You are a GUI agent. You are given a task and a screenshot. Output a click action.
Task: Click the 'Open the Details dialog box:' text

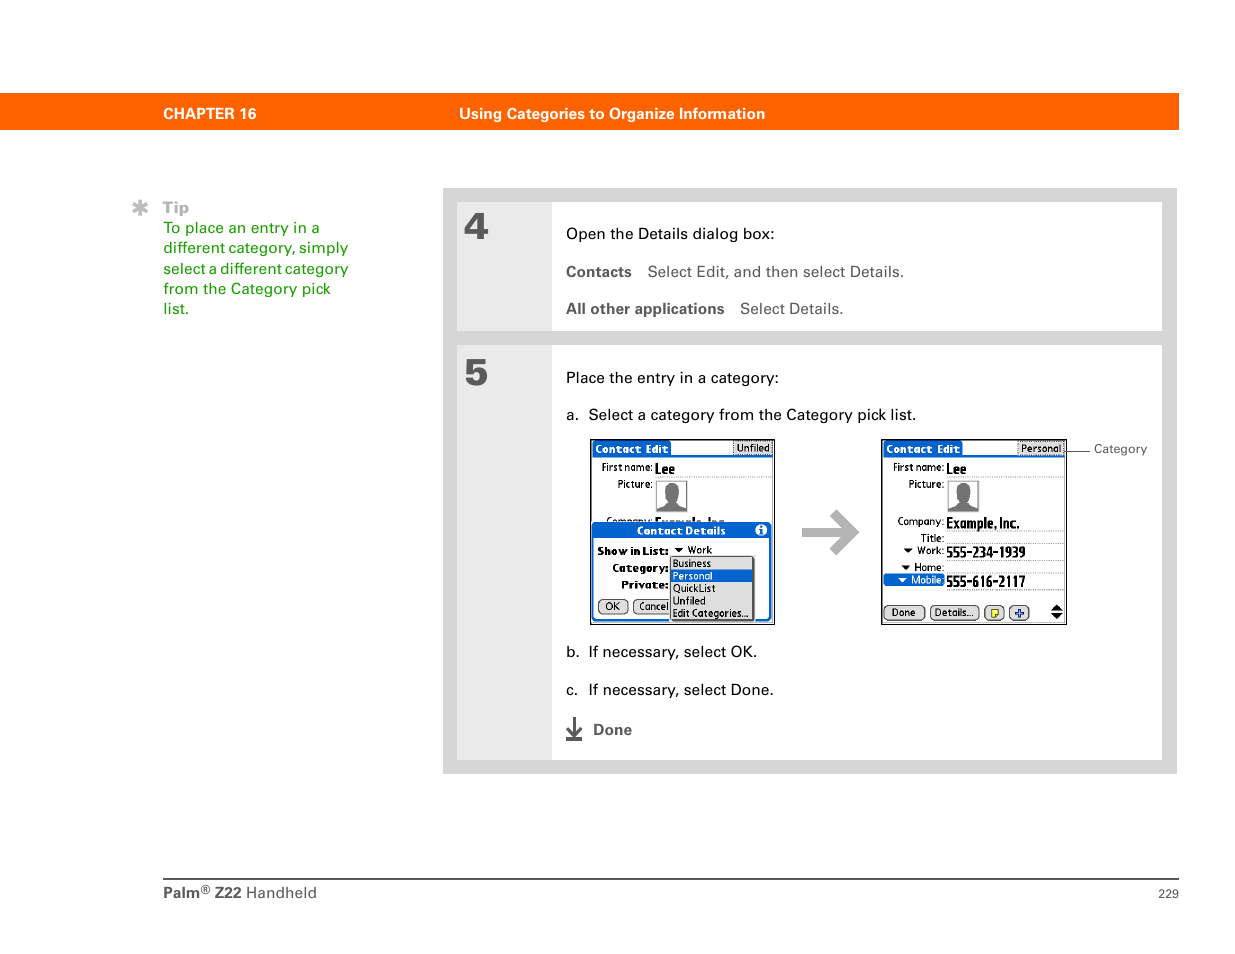point(670,234)
